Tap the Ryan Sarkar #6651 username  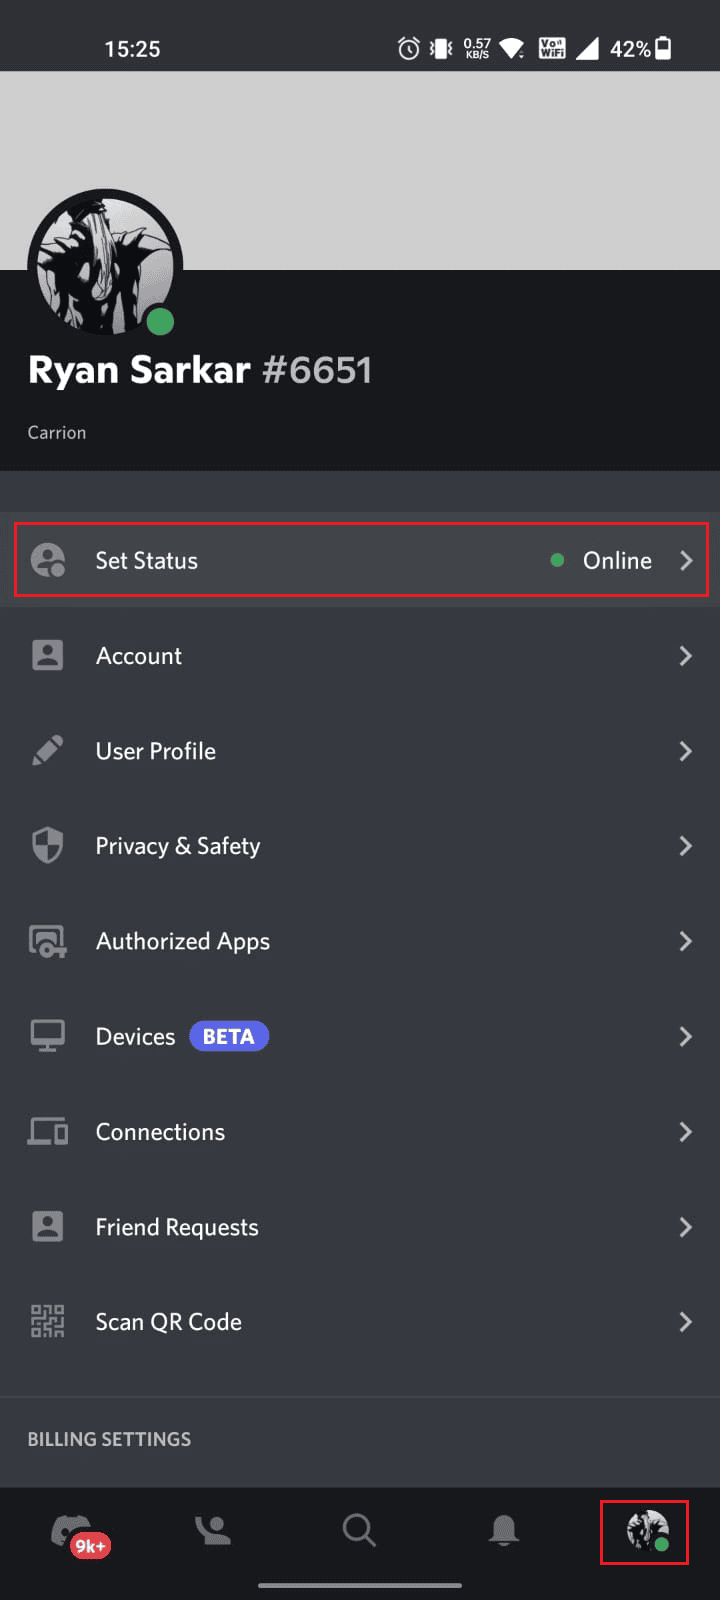(x=200, y=371)
